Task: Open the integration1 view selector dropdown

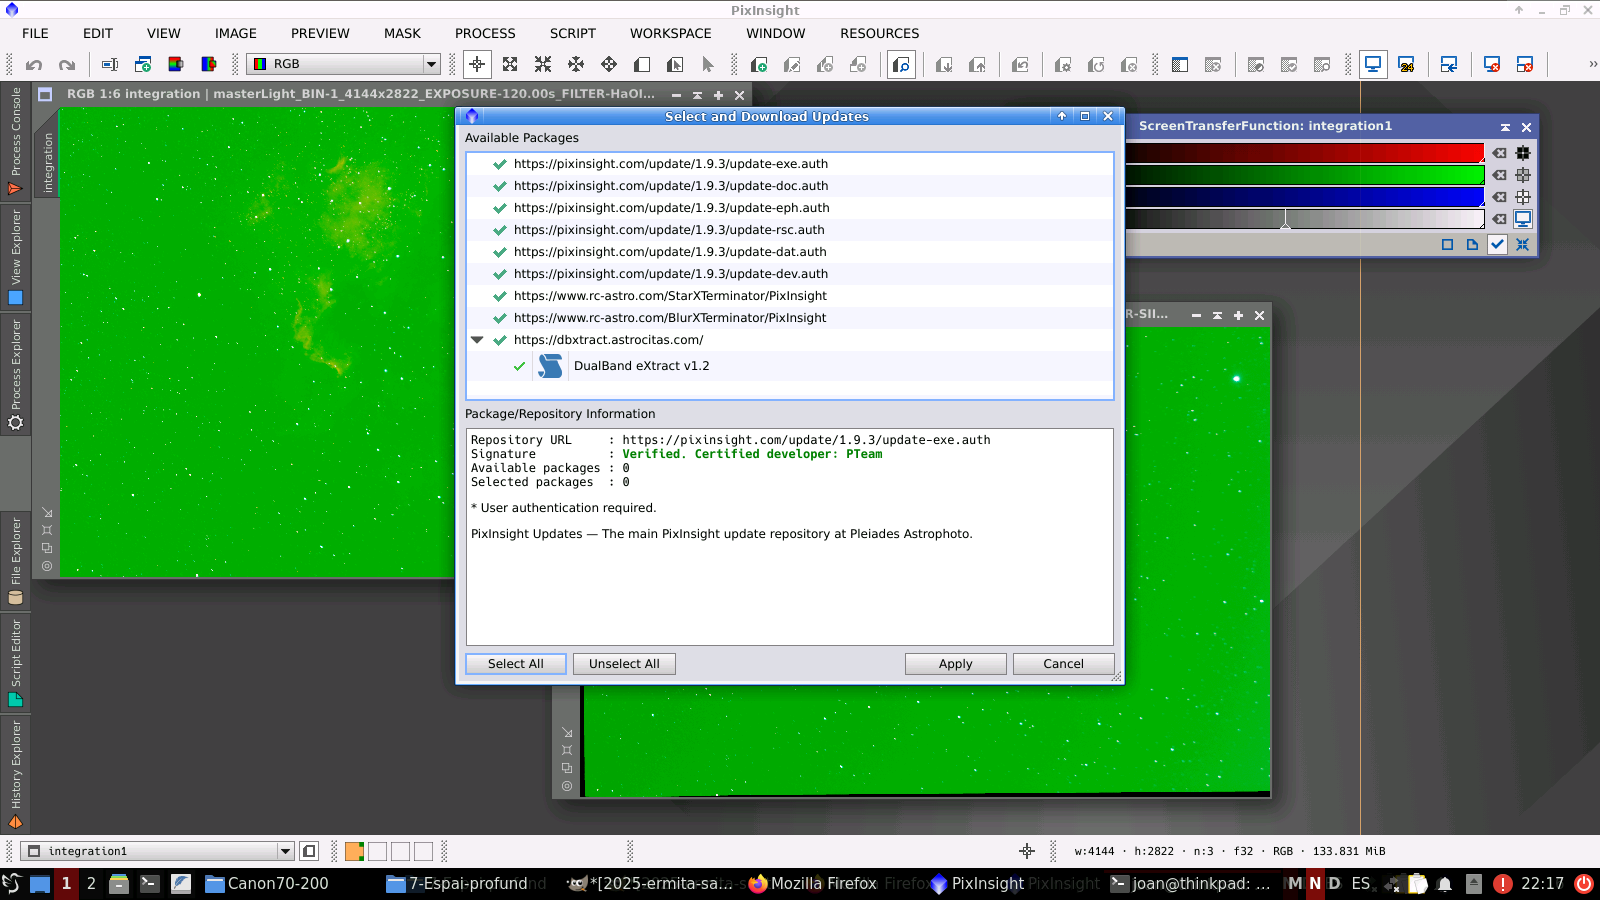Action: 285,851
